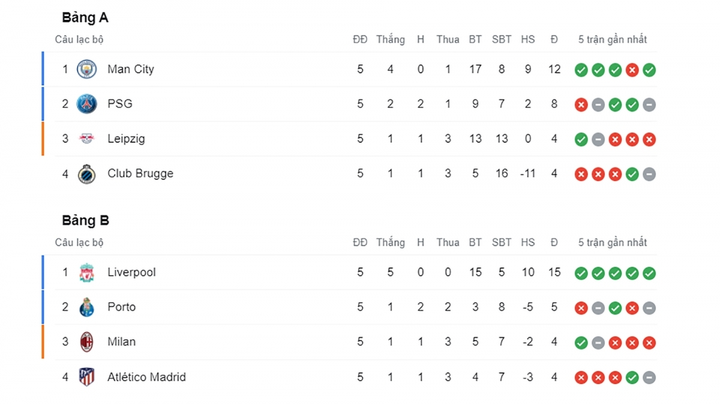Open the Atlético Madrid team link

pos(146,377)
